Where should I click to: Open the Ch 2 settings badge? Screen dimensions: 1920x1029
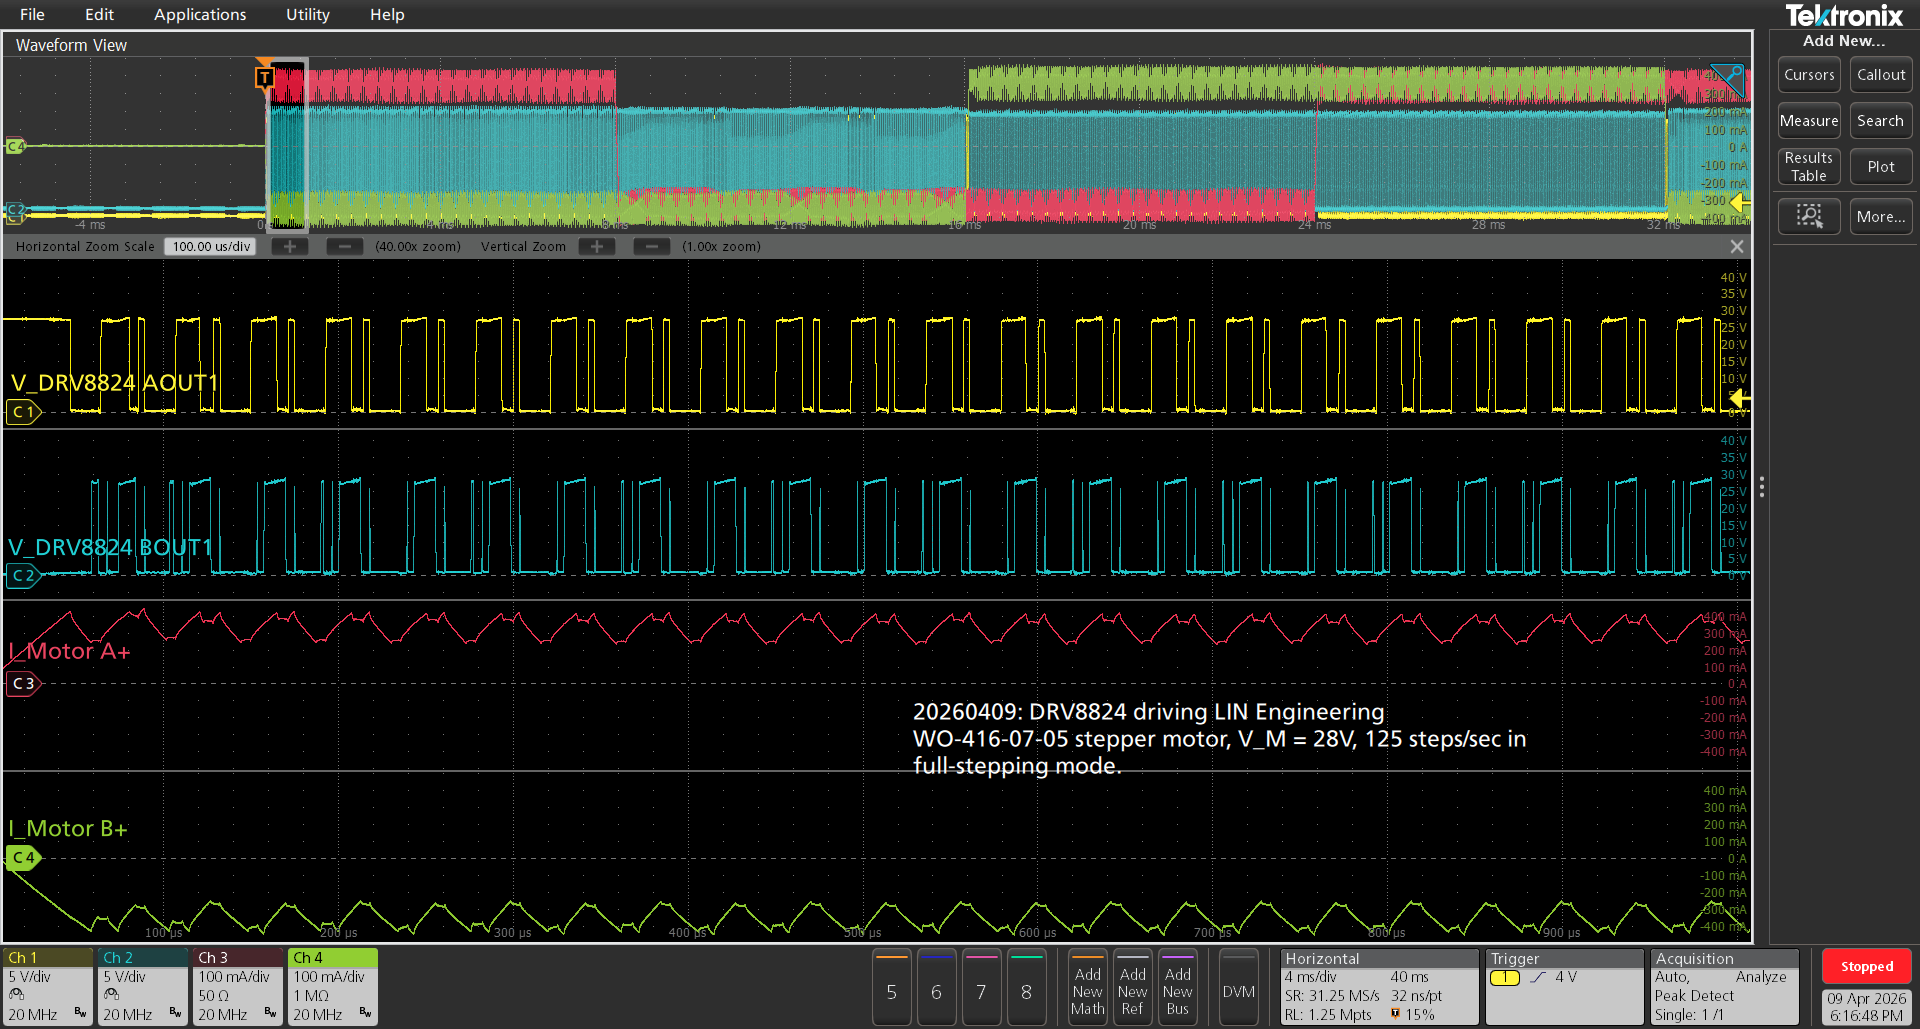pos(143,986)
